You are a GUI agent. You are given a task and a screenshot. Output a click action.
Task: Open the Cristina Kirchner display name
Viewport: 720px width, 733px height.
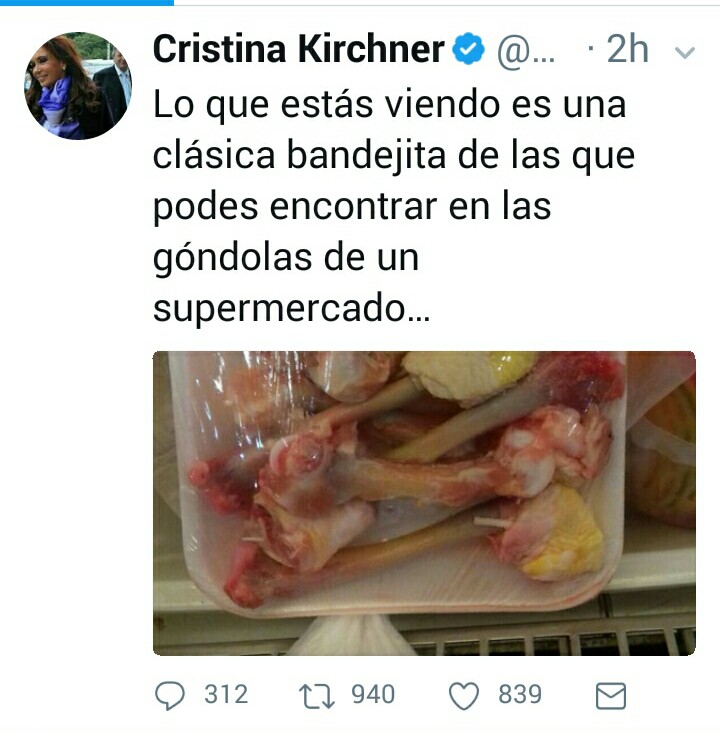(298, 49)
